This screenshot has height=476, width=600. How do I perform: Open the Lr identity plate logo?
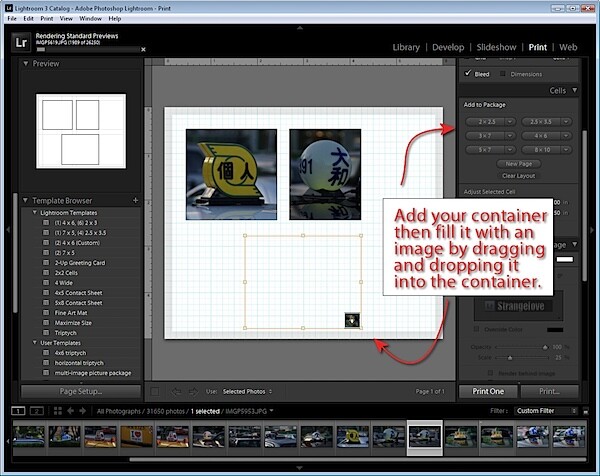[x=21, y=42]
